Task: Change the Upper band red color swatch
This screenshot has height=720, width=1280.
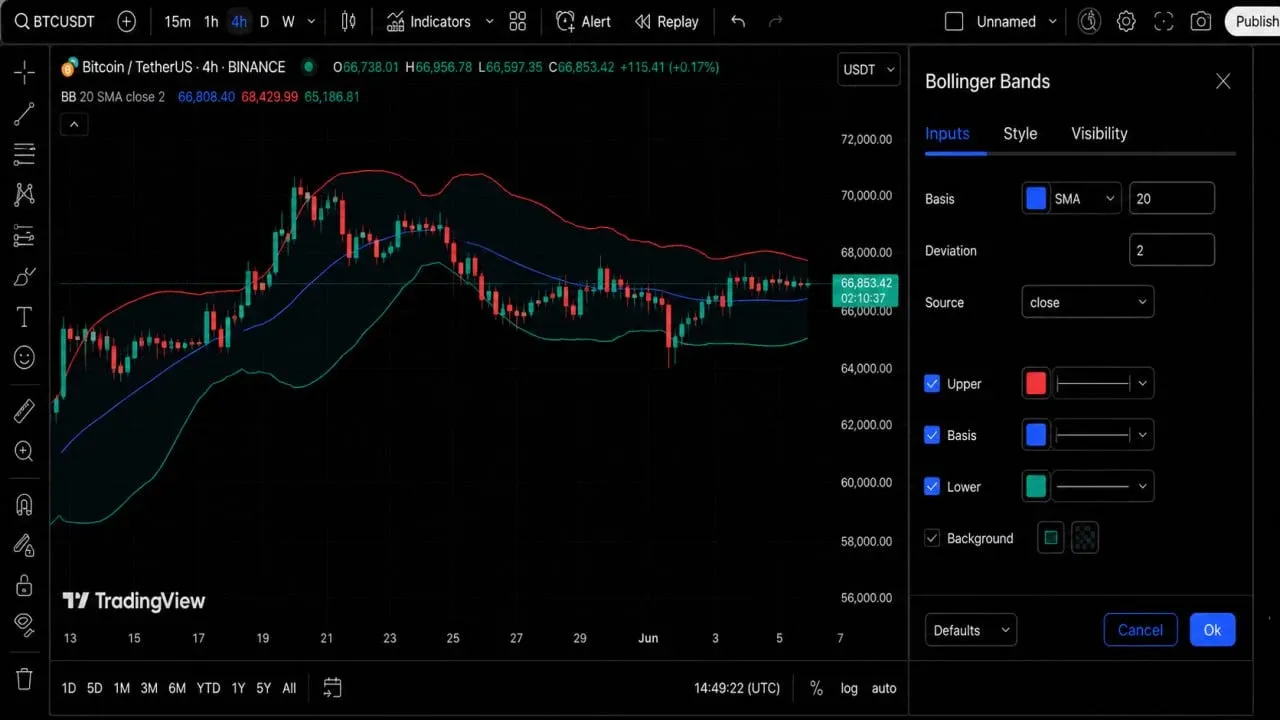Action: (1036, 383)
